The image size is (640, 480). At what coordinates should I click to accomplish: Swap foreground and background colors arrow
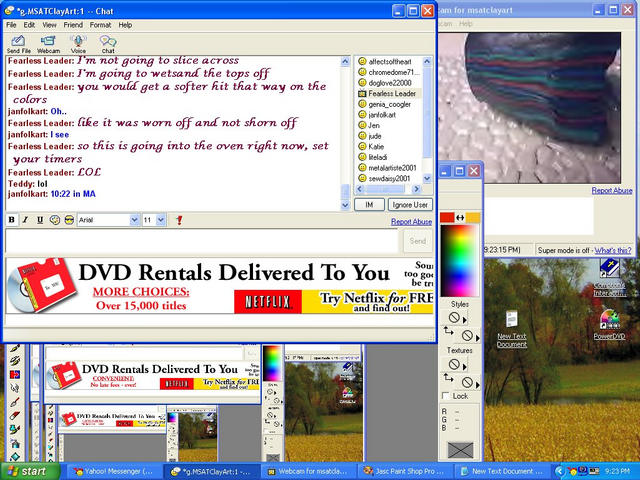pyautogui.click(x=460, y=218)
